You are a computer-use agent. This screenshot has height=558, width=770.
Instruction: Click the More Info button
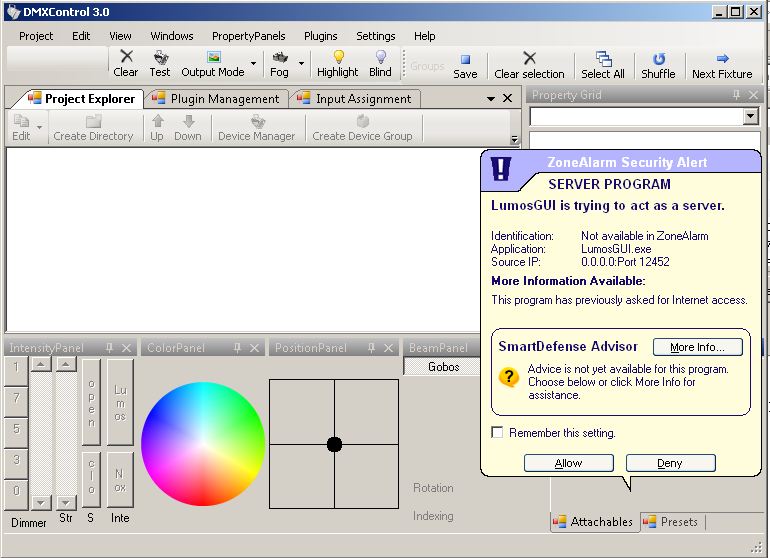tap(697, 347)
